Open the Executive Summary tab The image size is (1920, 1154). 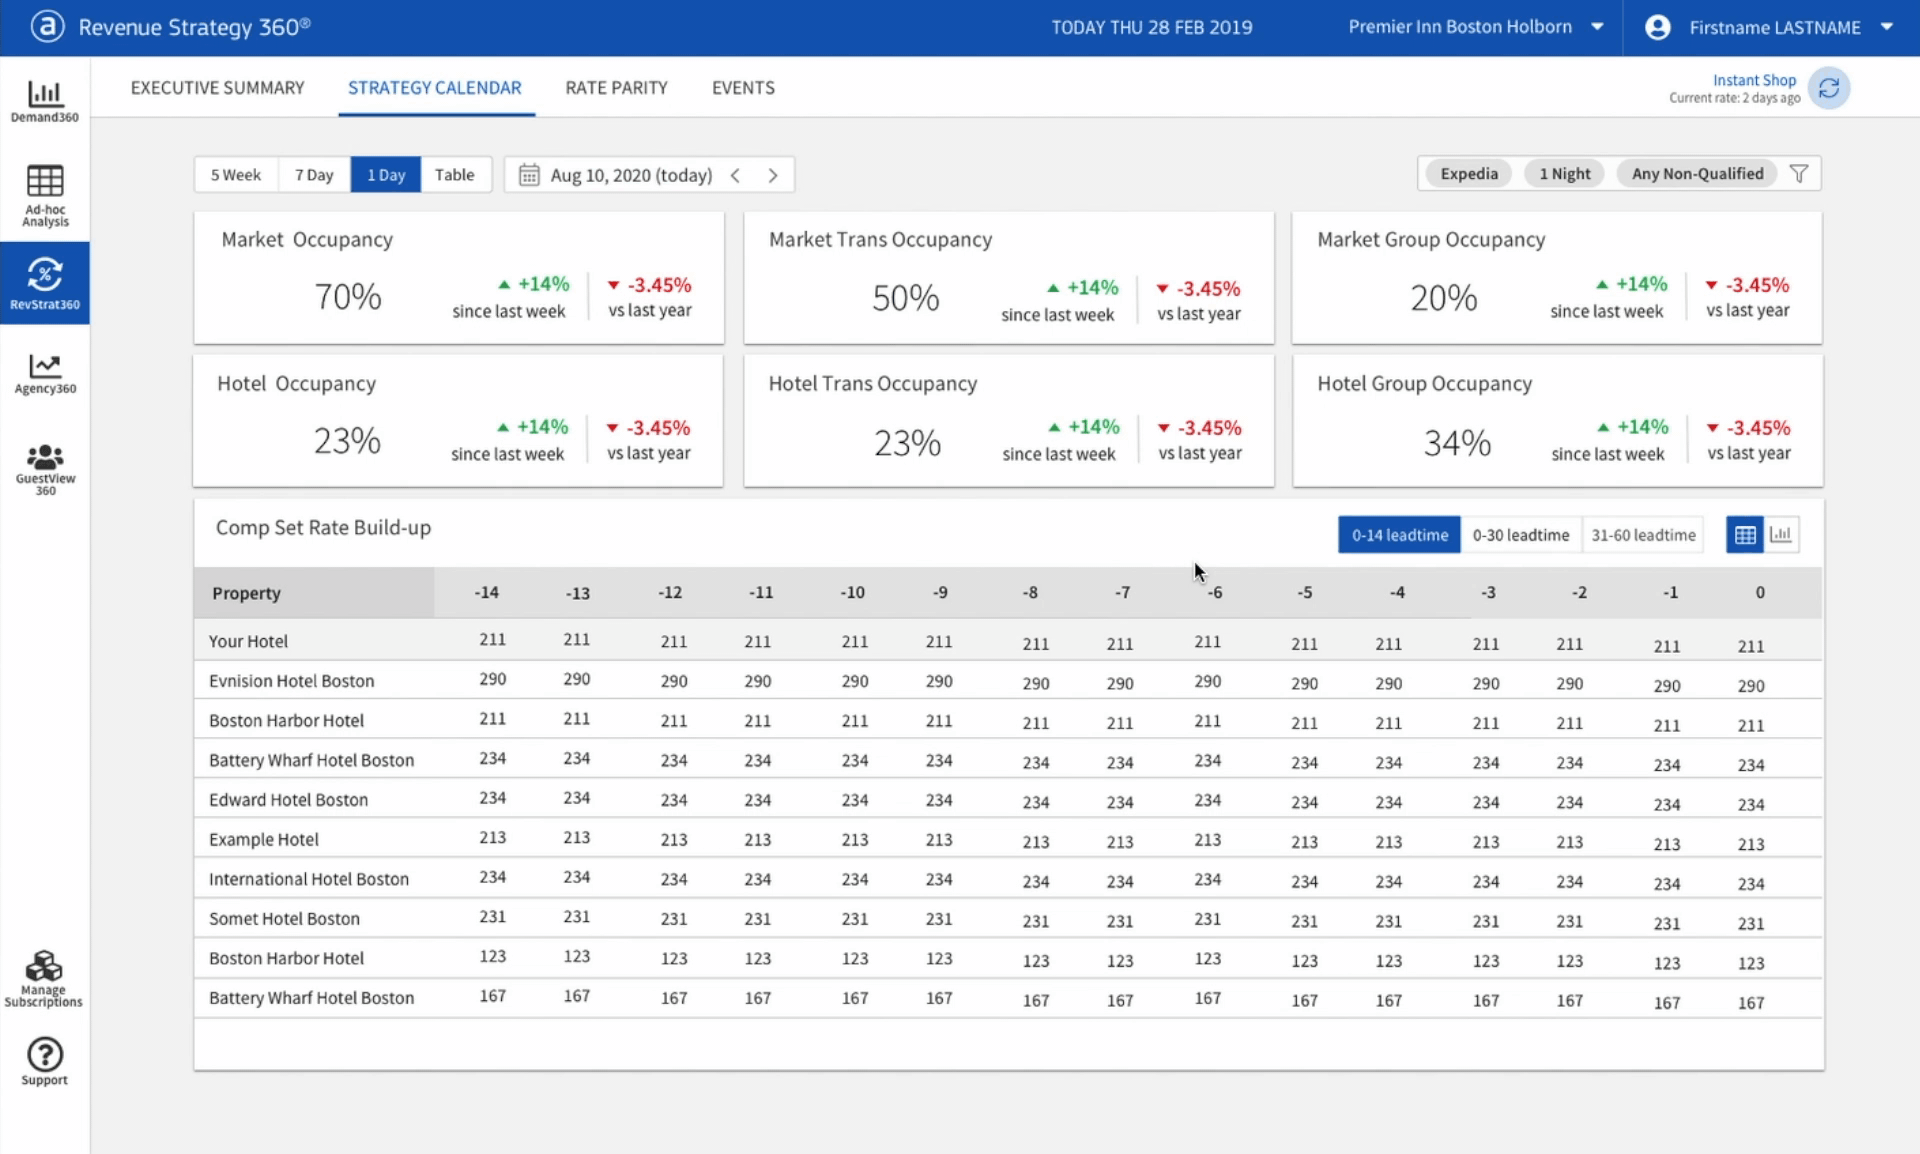click(x=217, y=88)
